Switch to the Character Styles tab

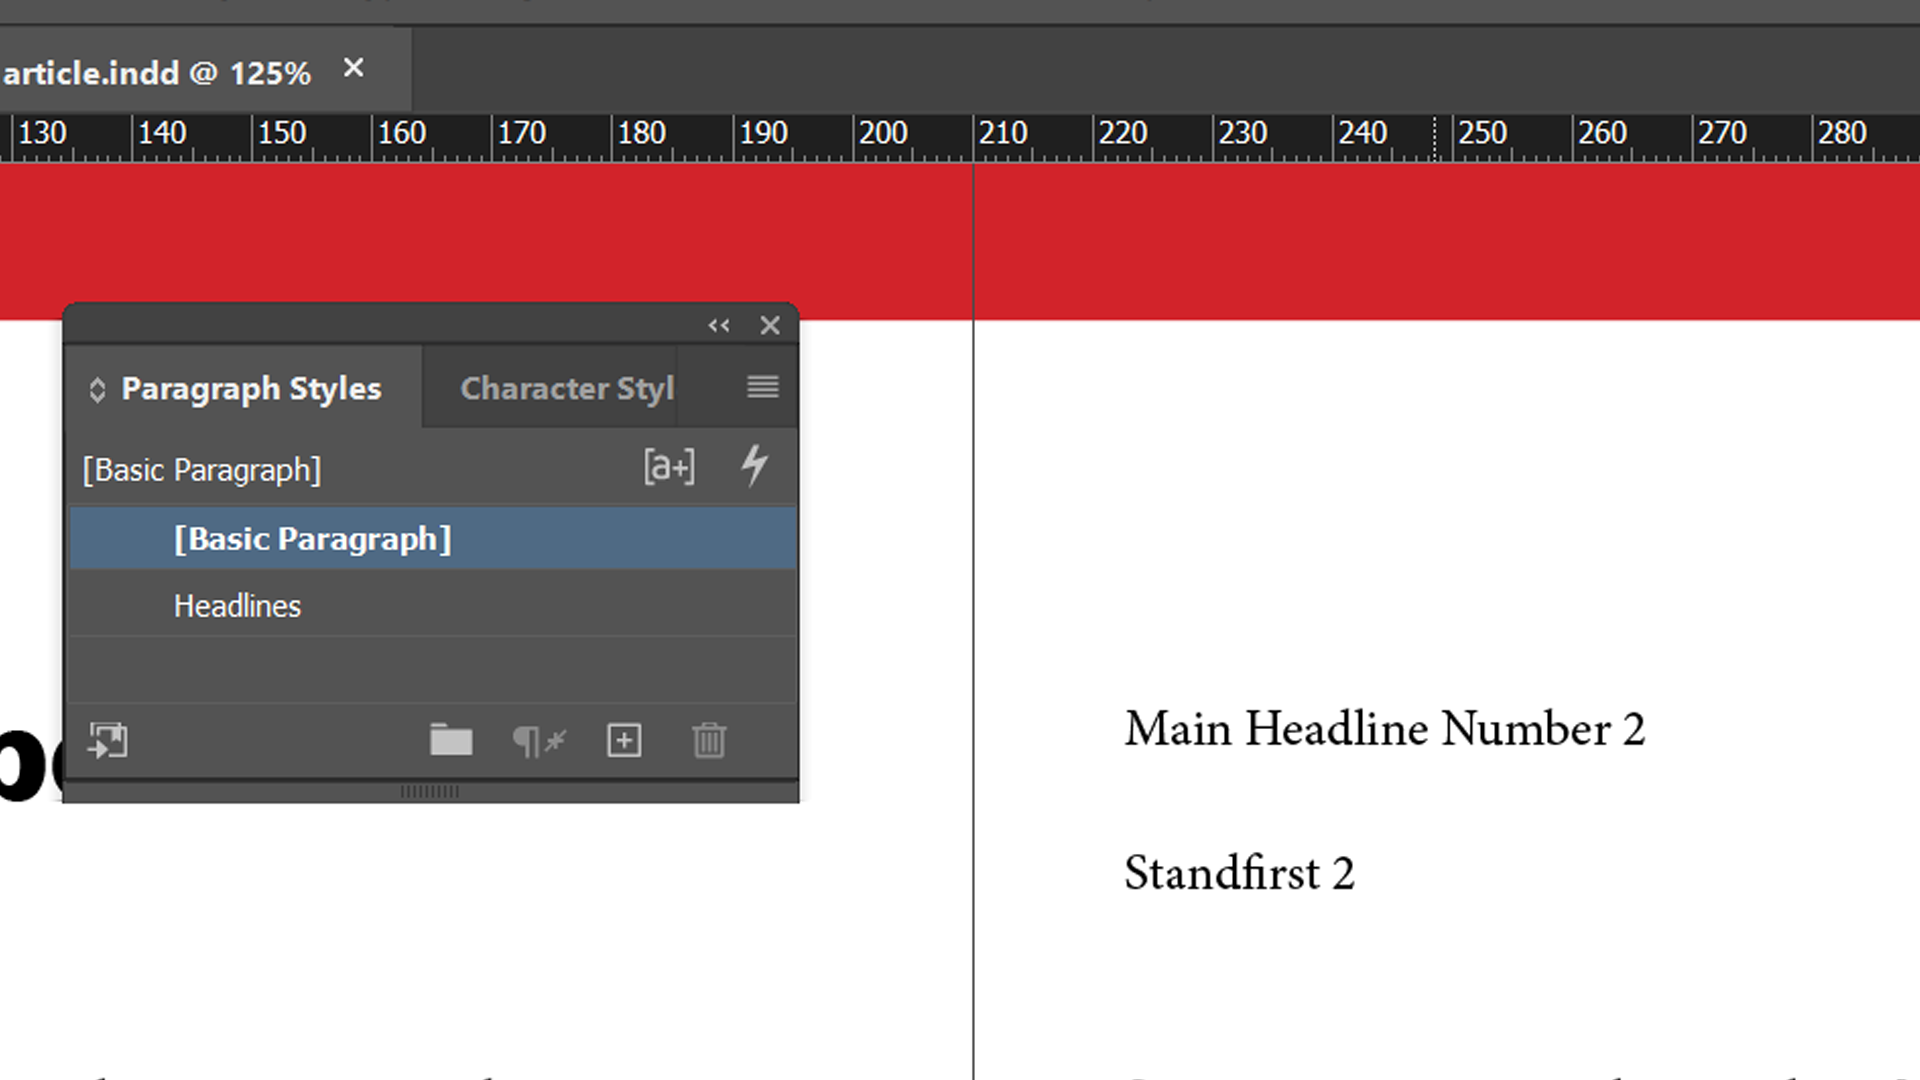click(x=566, y=388)
